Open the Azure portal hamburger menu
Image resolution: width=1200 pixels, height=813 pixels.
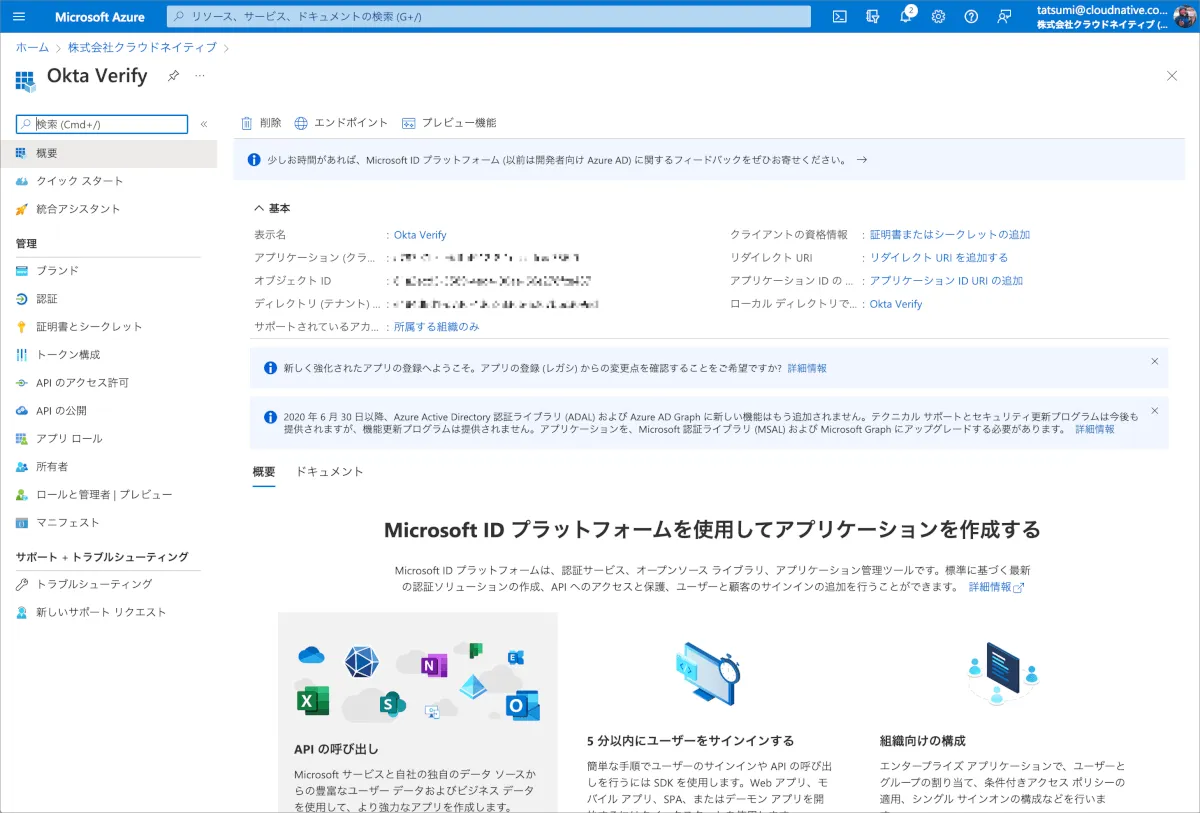point(19,16)
